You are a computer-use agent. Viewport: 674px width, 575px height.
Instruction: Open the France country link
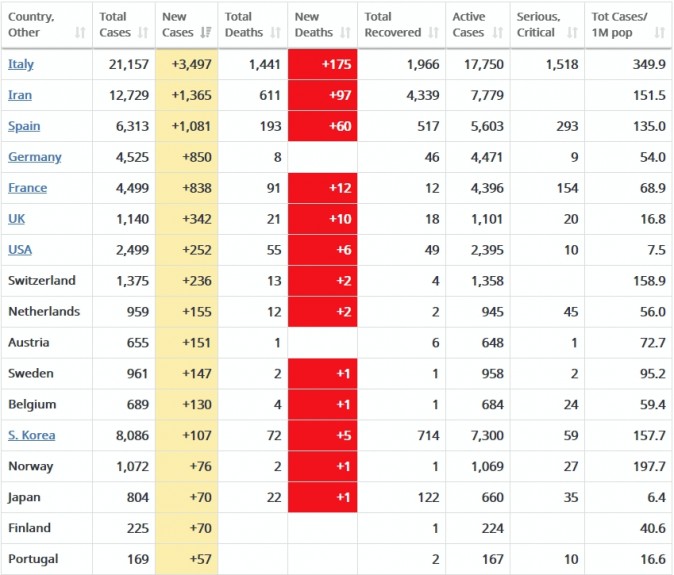coord(28,188)
